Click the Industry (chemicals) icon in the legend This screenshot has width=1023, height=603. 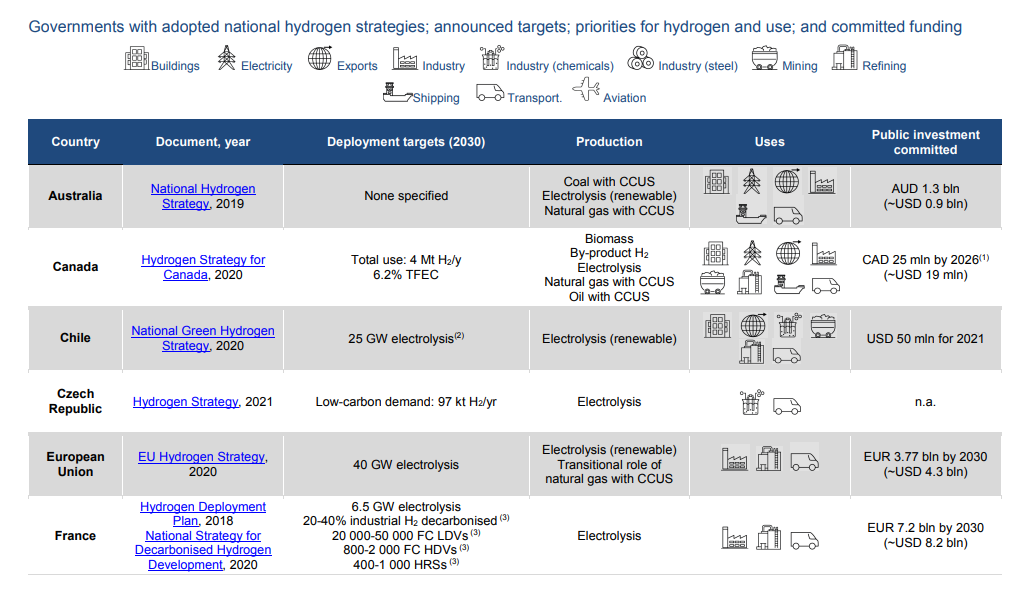(492, 57)
